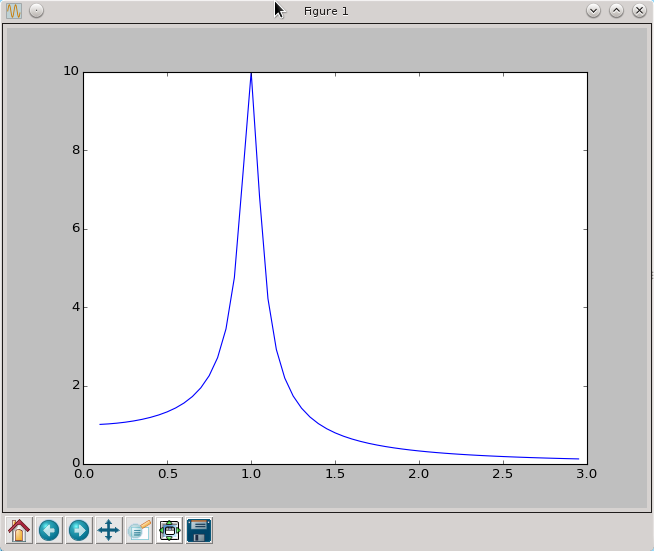Click the y-axis tick label 10
The image size is (654, 551).
point(70,72)
